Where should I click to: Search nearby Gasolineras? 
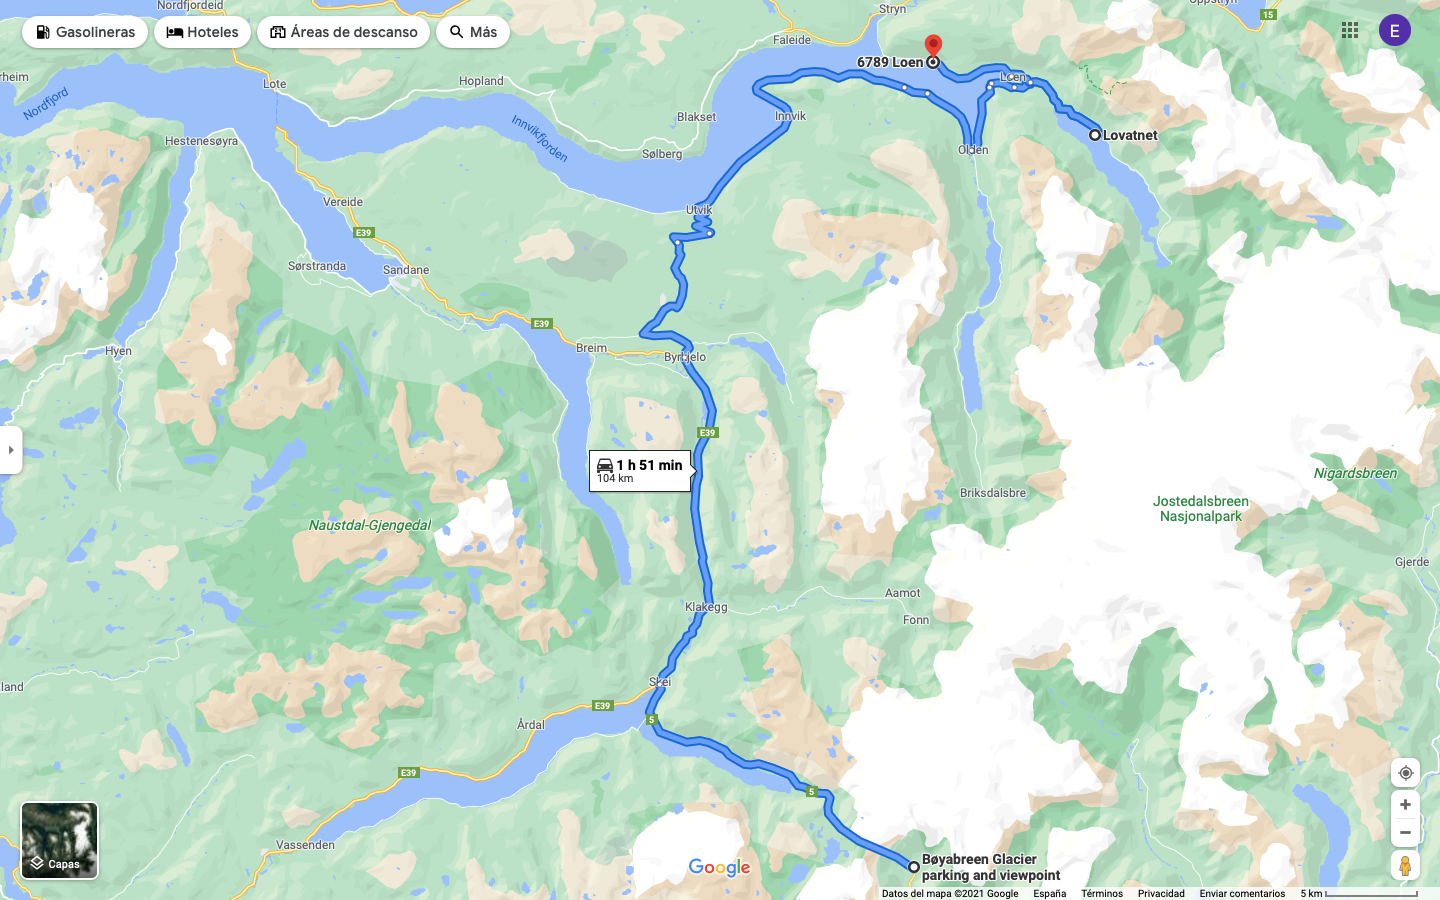coord(85,32)
